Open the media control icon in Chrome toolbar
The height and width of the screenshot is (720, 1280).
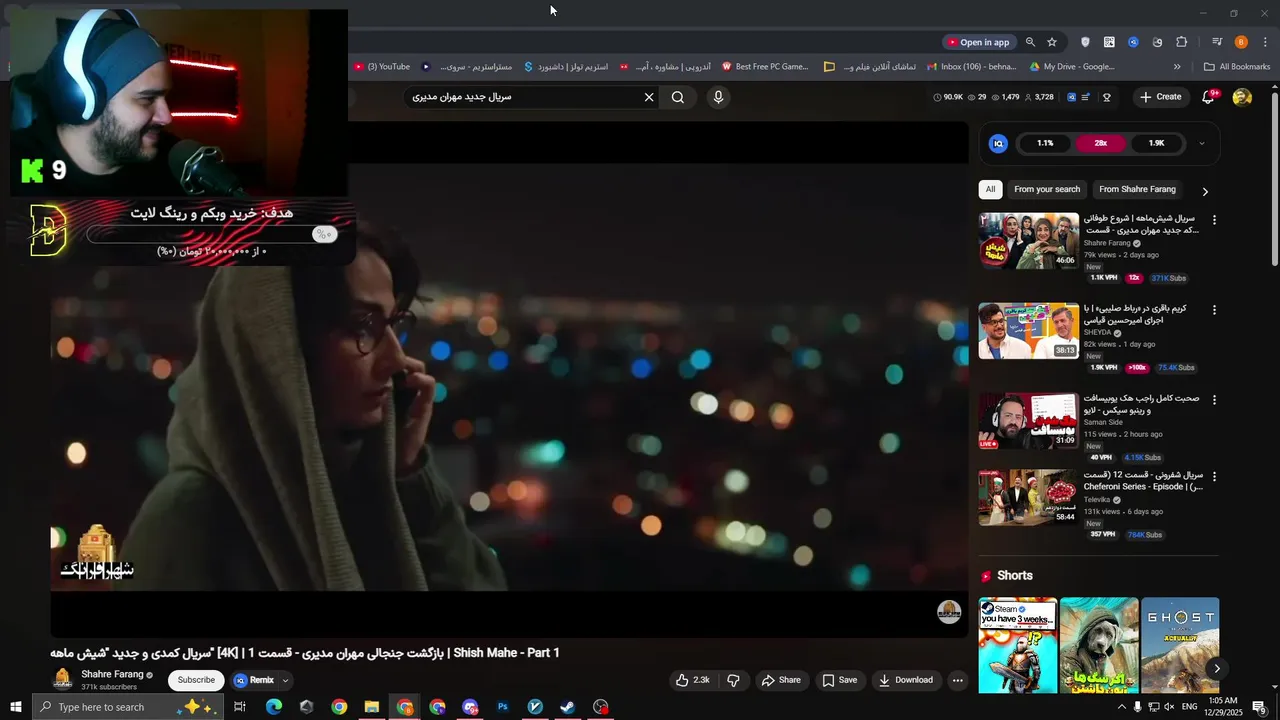pos(1217,42)
